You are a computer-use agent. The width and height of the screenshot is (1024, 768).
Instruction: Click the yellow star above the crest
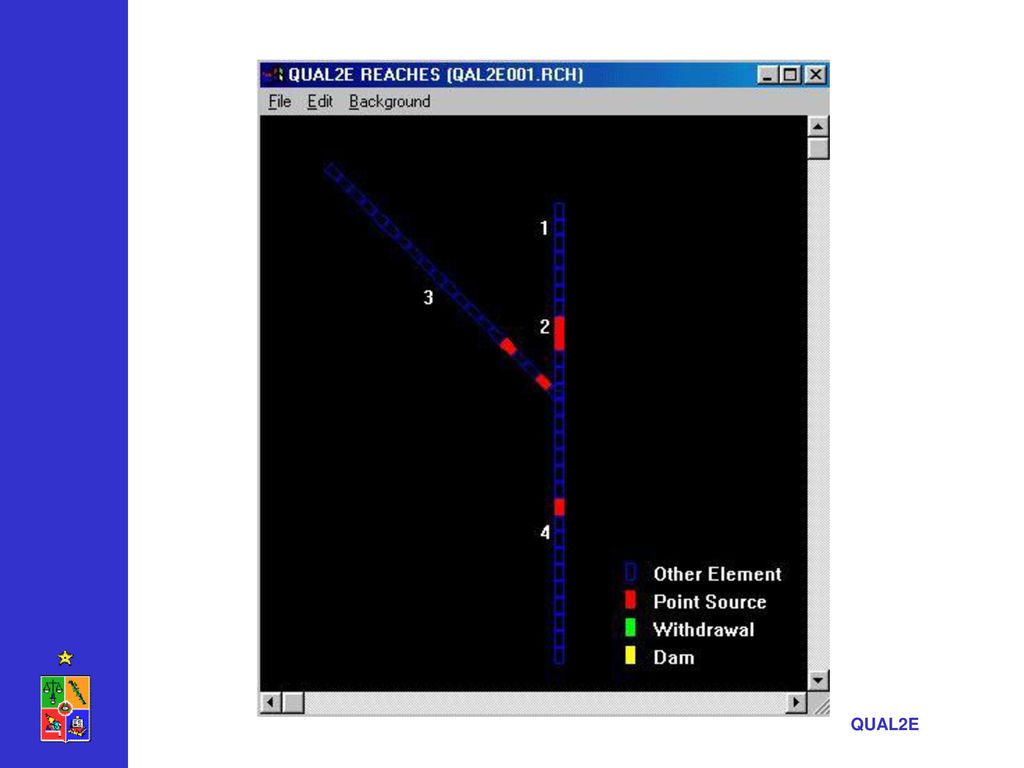[x=65, y=658]
